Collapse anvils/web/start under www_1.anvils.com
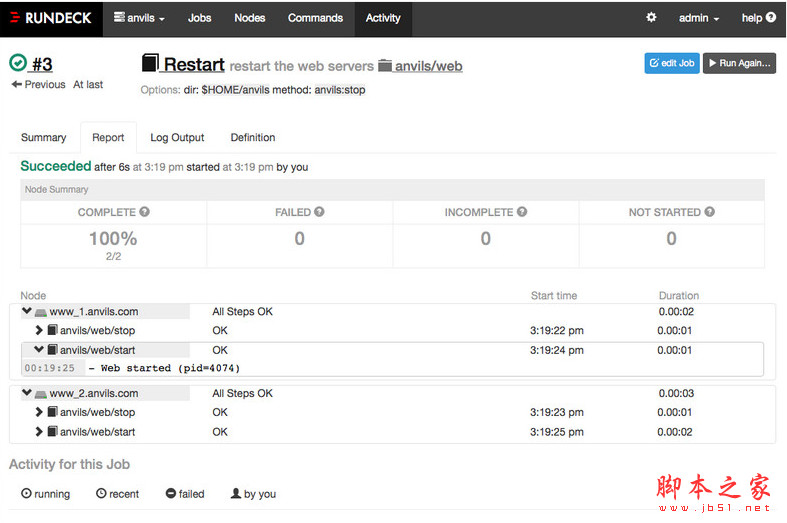Image resolution: width=787 pixels, height=523 pixels. point(39,349)
